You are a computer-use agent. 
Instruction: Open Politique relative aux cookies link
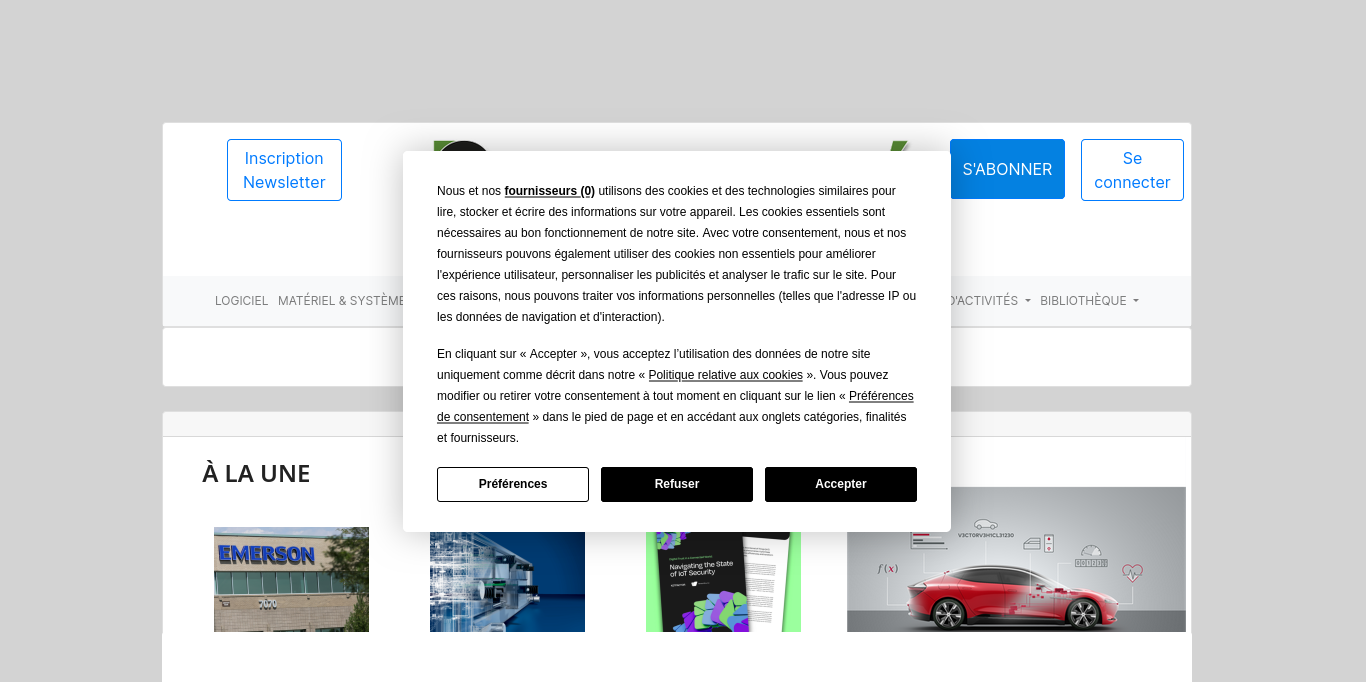click(725, 375)
